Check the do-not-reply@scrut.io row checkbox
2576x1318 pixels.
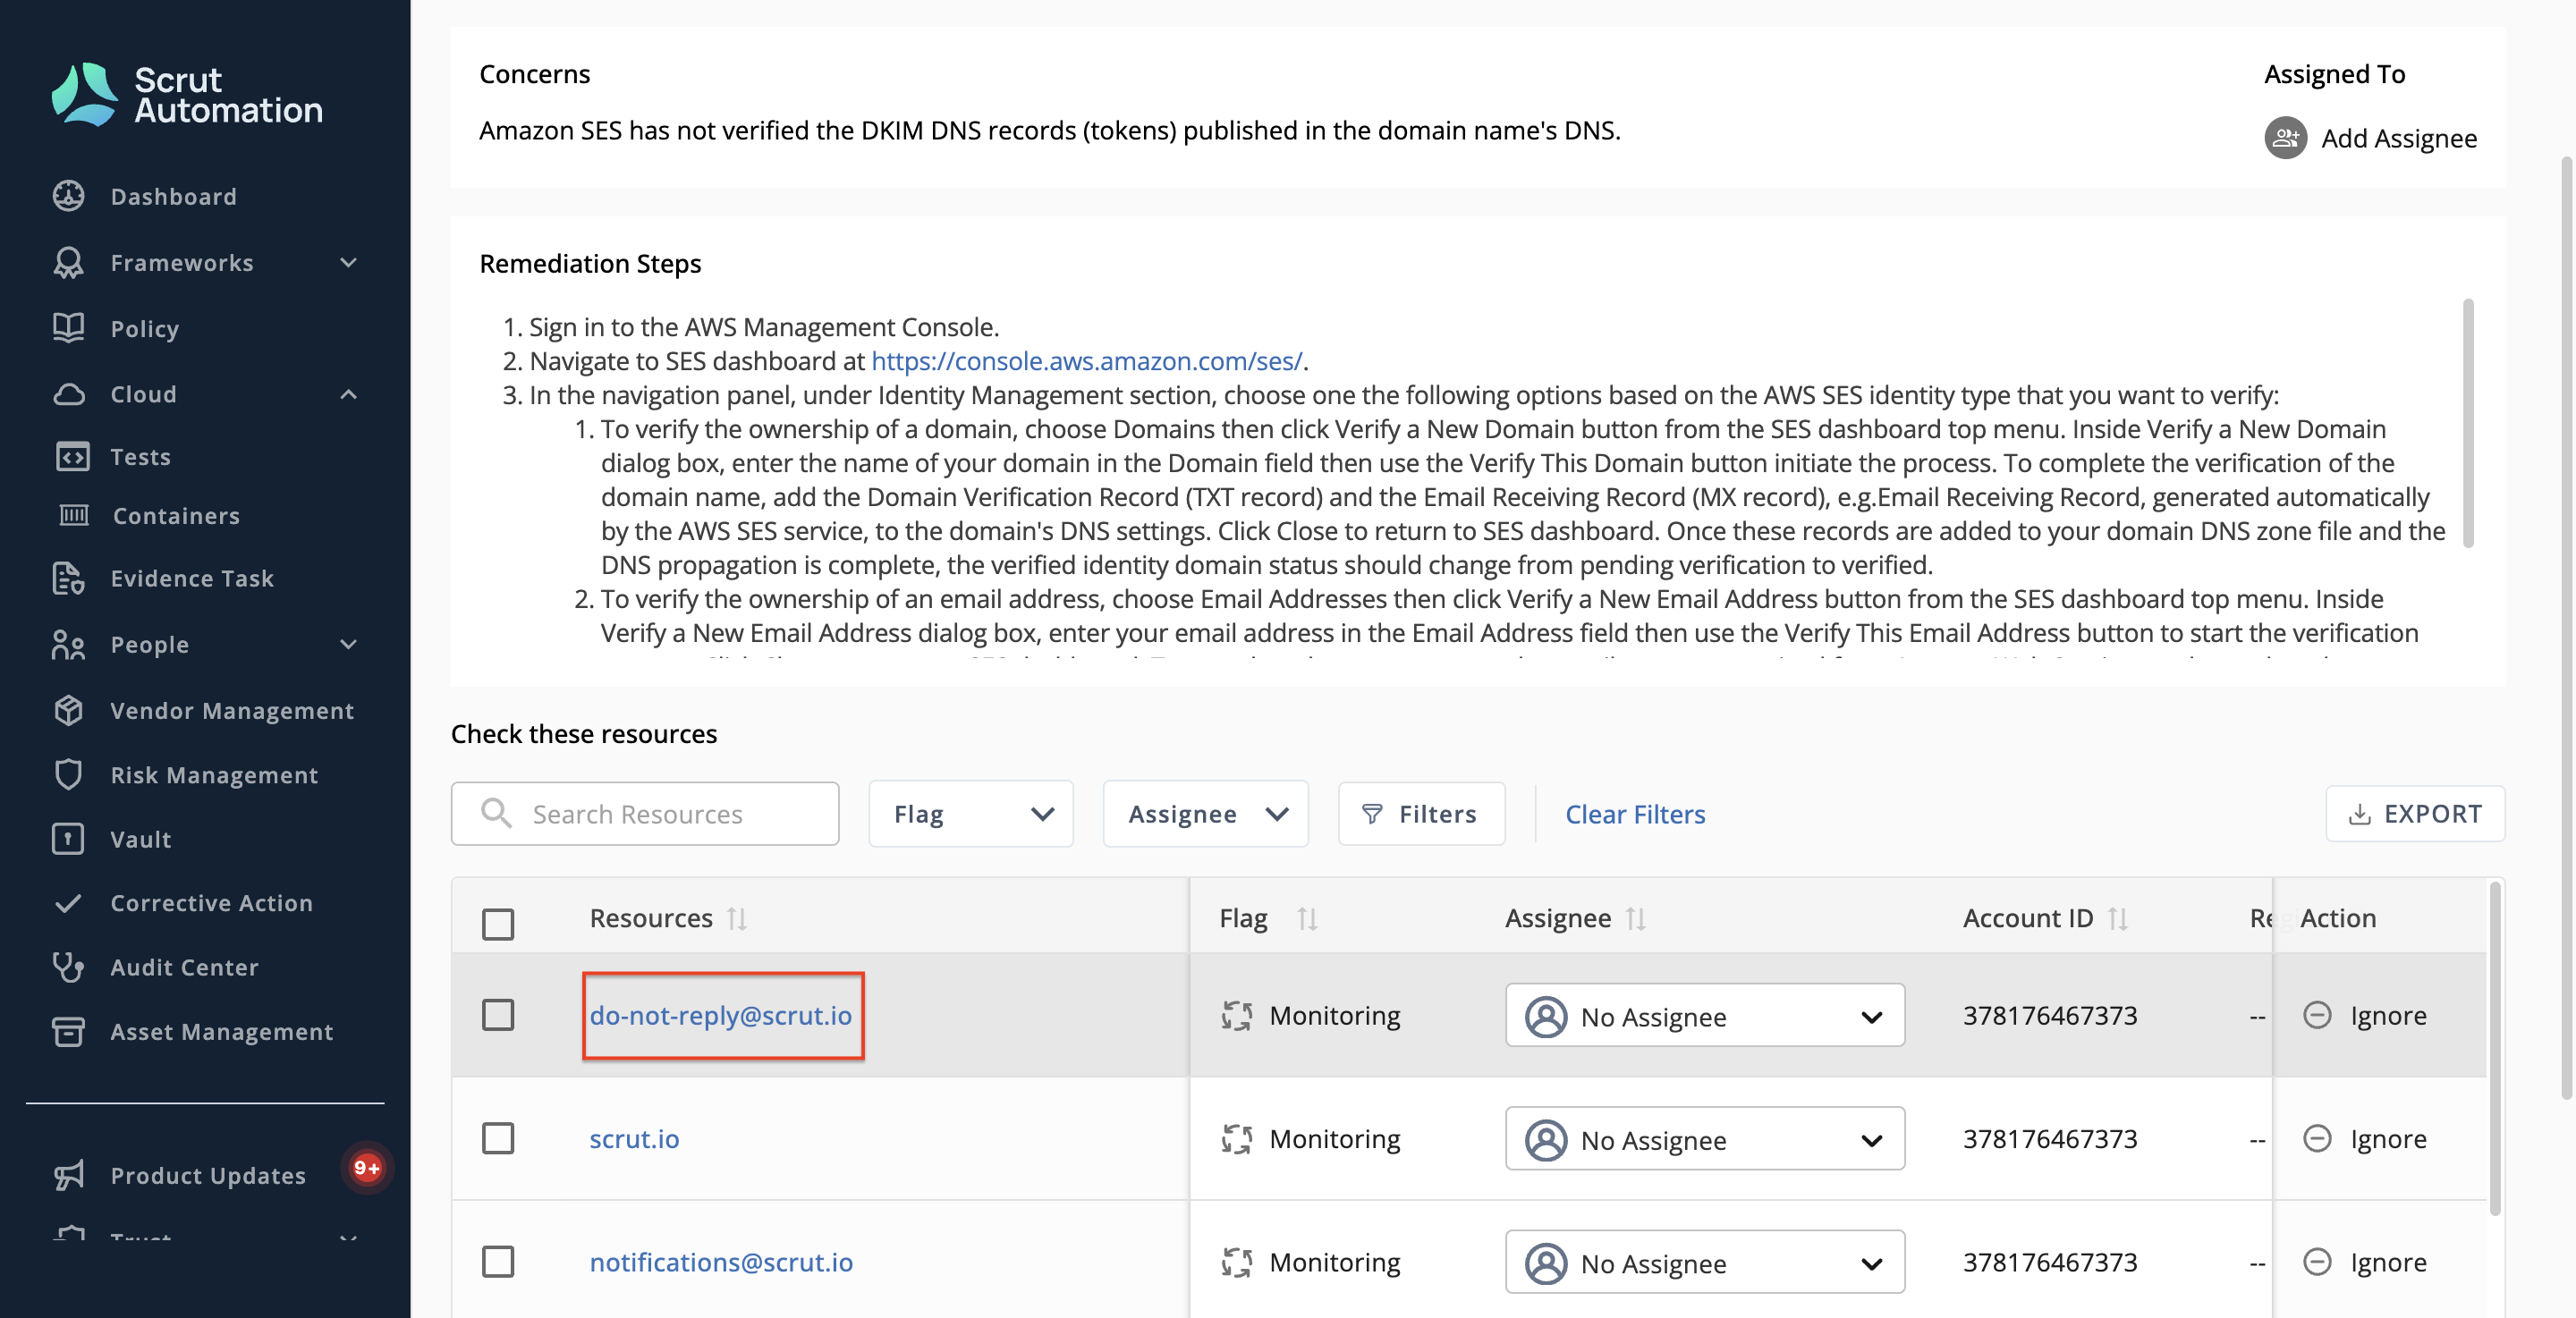click(x=498, y=1015)
